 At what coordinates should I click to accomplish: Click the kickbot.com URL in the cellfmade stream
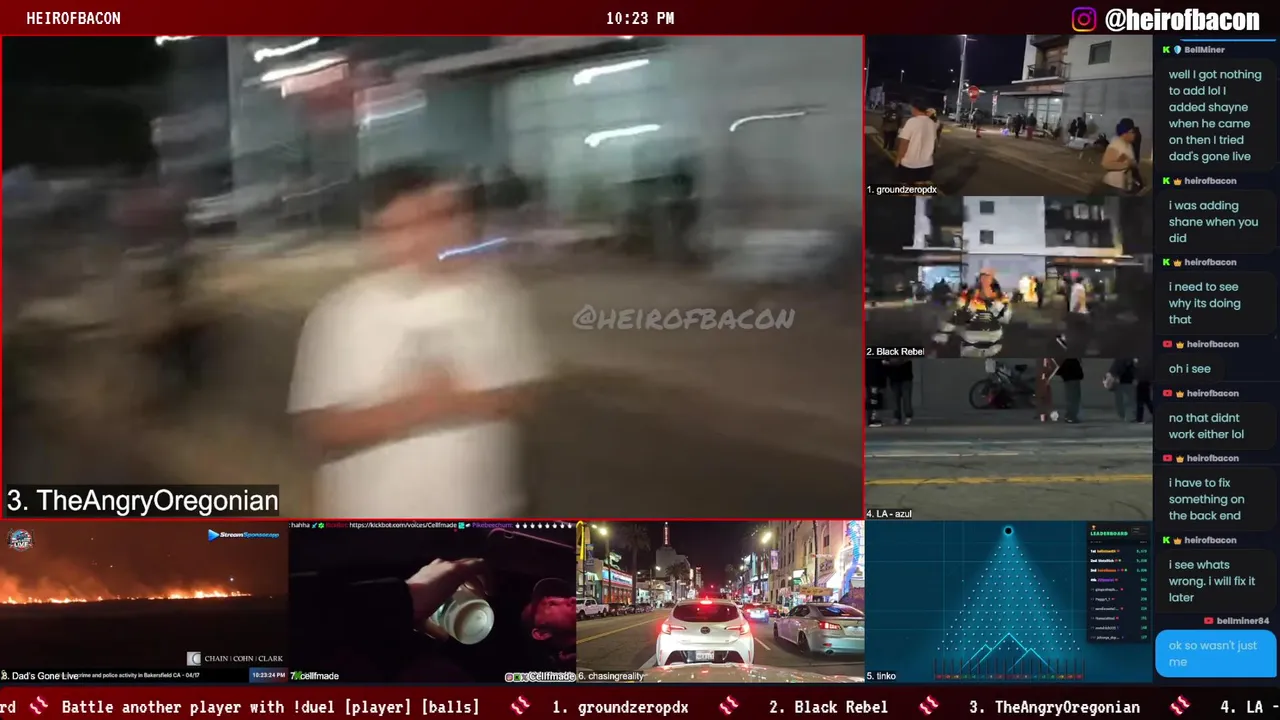coord(402,525)
